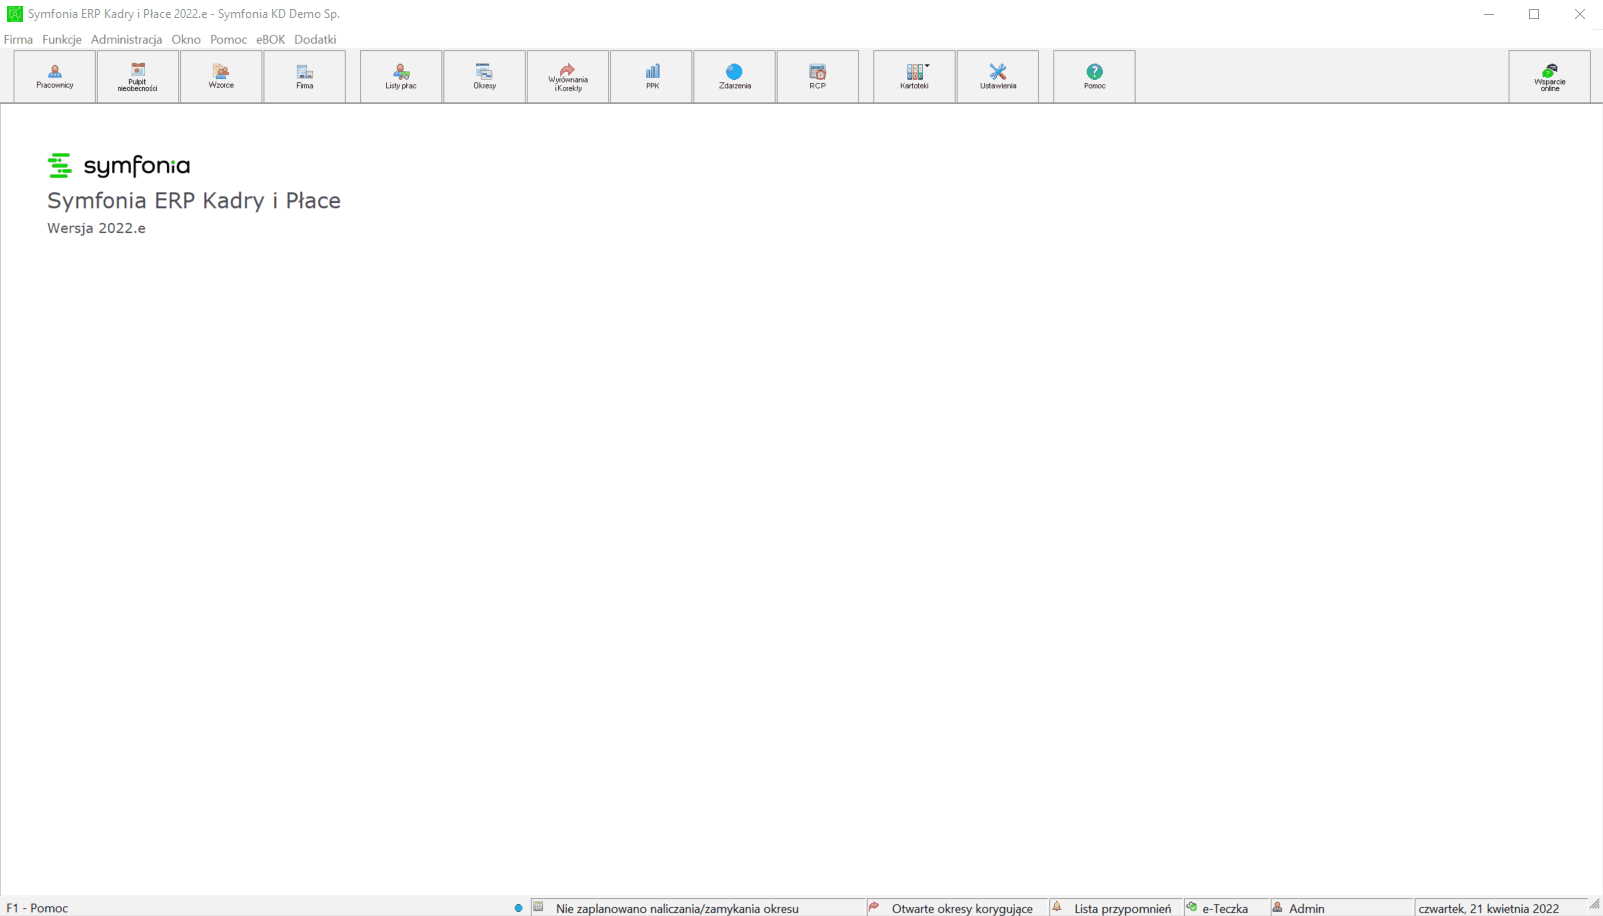
Task: Open Ustawienia settings tools icon
Action: [x=998, y=76]
